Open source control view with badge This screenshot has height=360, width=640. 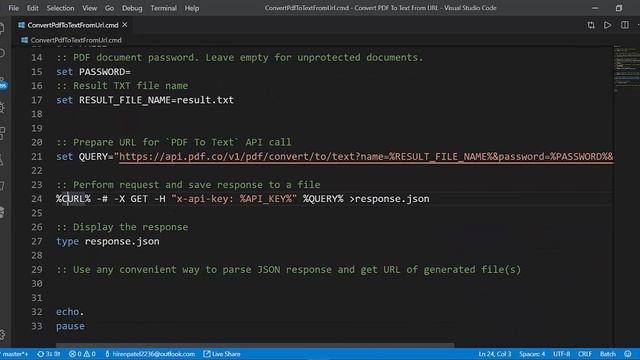pos(2,83)
